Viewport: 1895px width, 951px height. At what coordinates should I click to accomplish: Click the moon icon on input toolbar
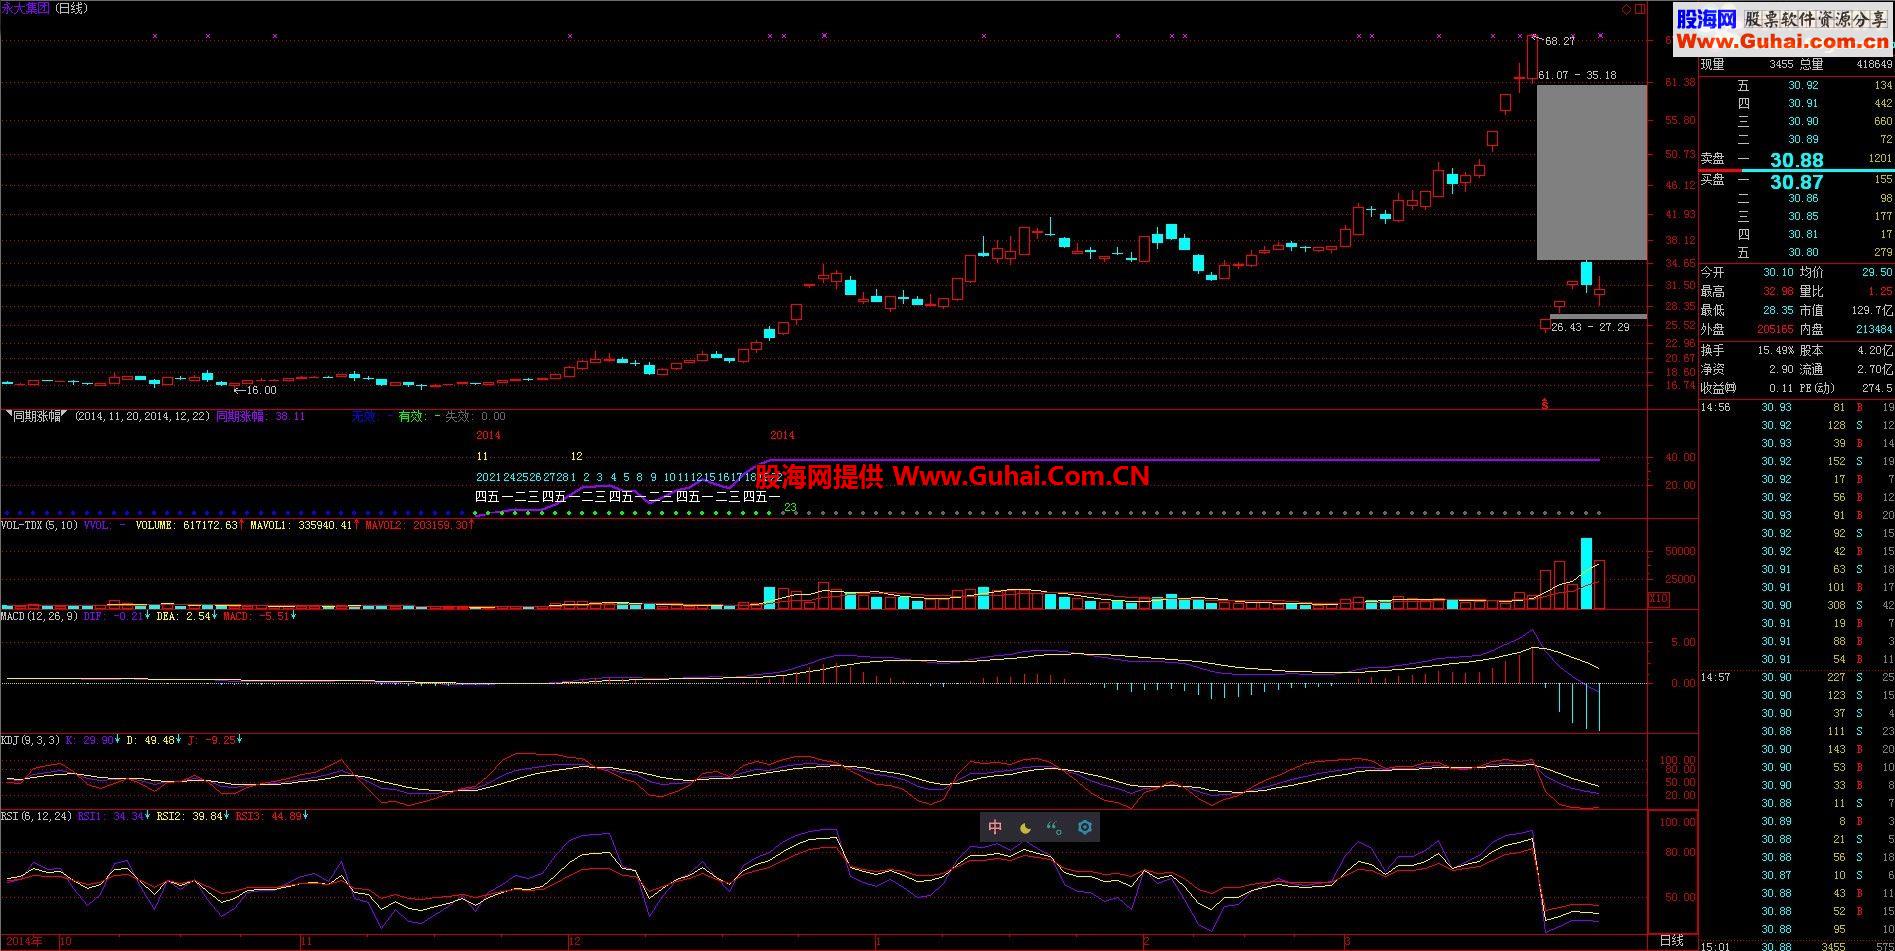(x=1025, y=827)
